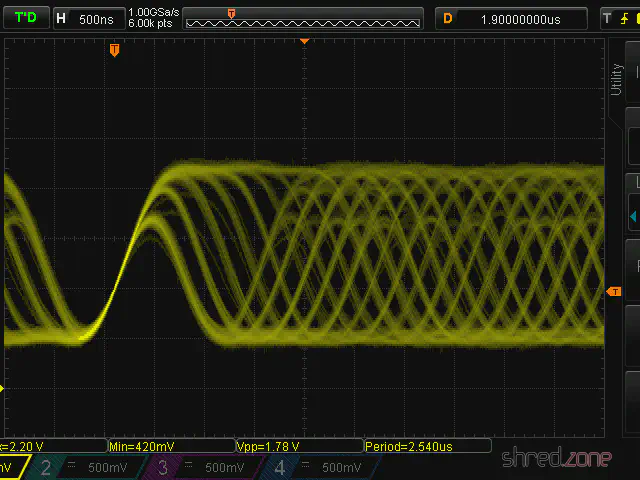Click the blue left arrow in side menu
Screen dimensions: 640x480
pos(633,215)
